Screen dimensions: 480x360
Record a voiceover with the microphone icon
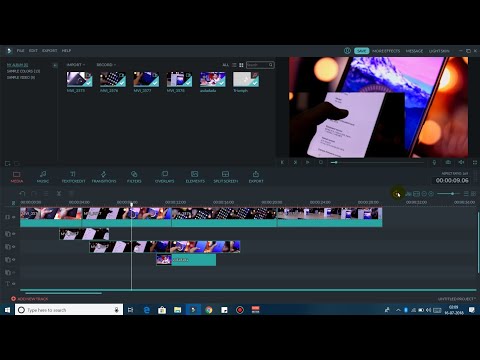pyautogui.click(x=434, y=162)
